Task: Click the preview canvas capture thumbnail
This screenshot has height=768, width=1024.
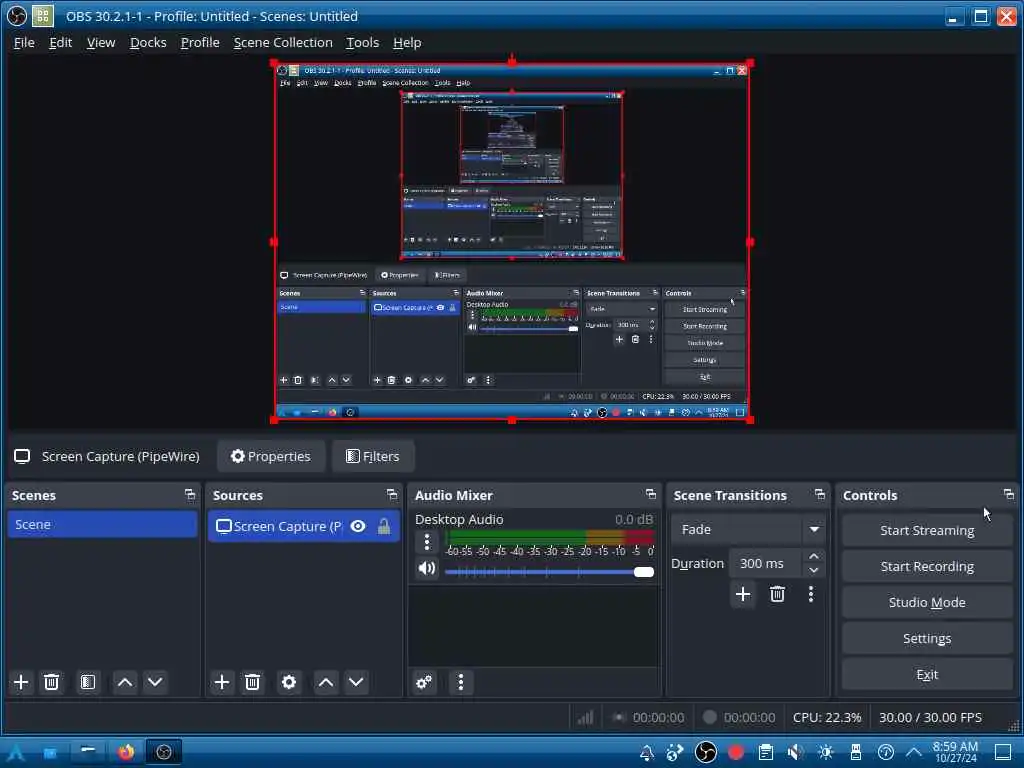Action: (x=511, y=242)
